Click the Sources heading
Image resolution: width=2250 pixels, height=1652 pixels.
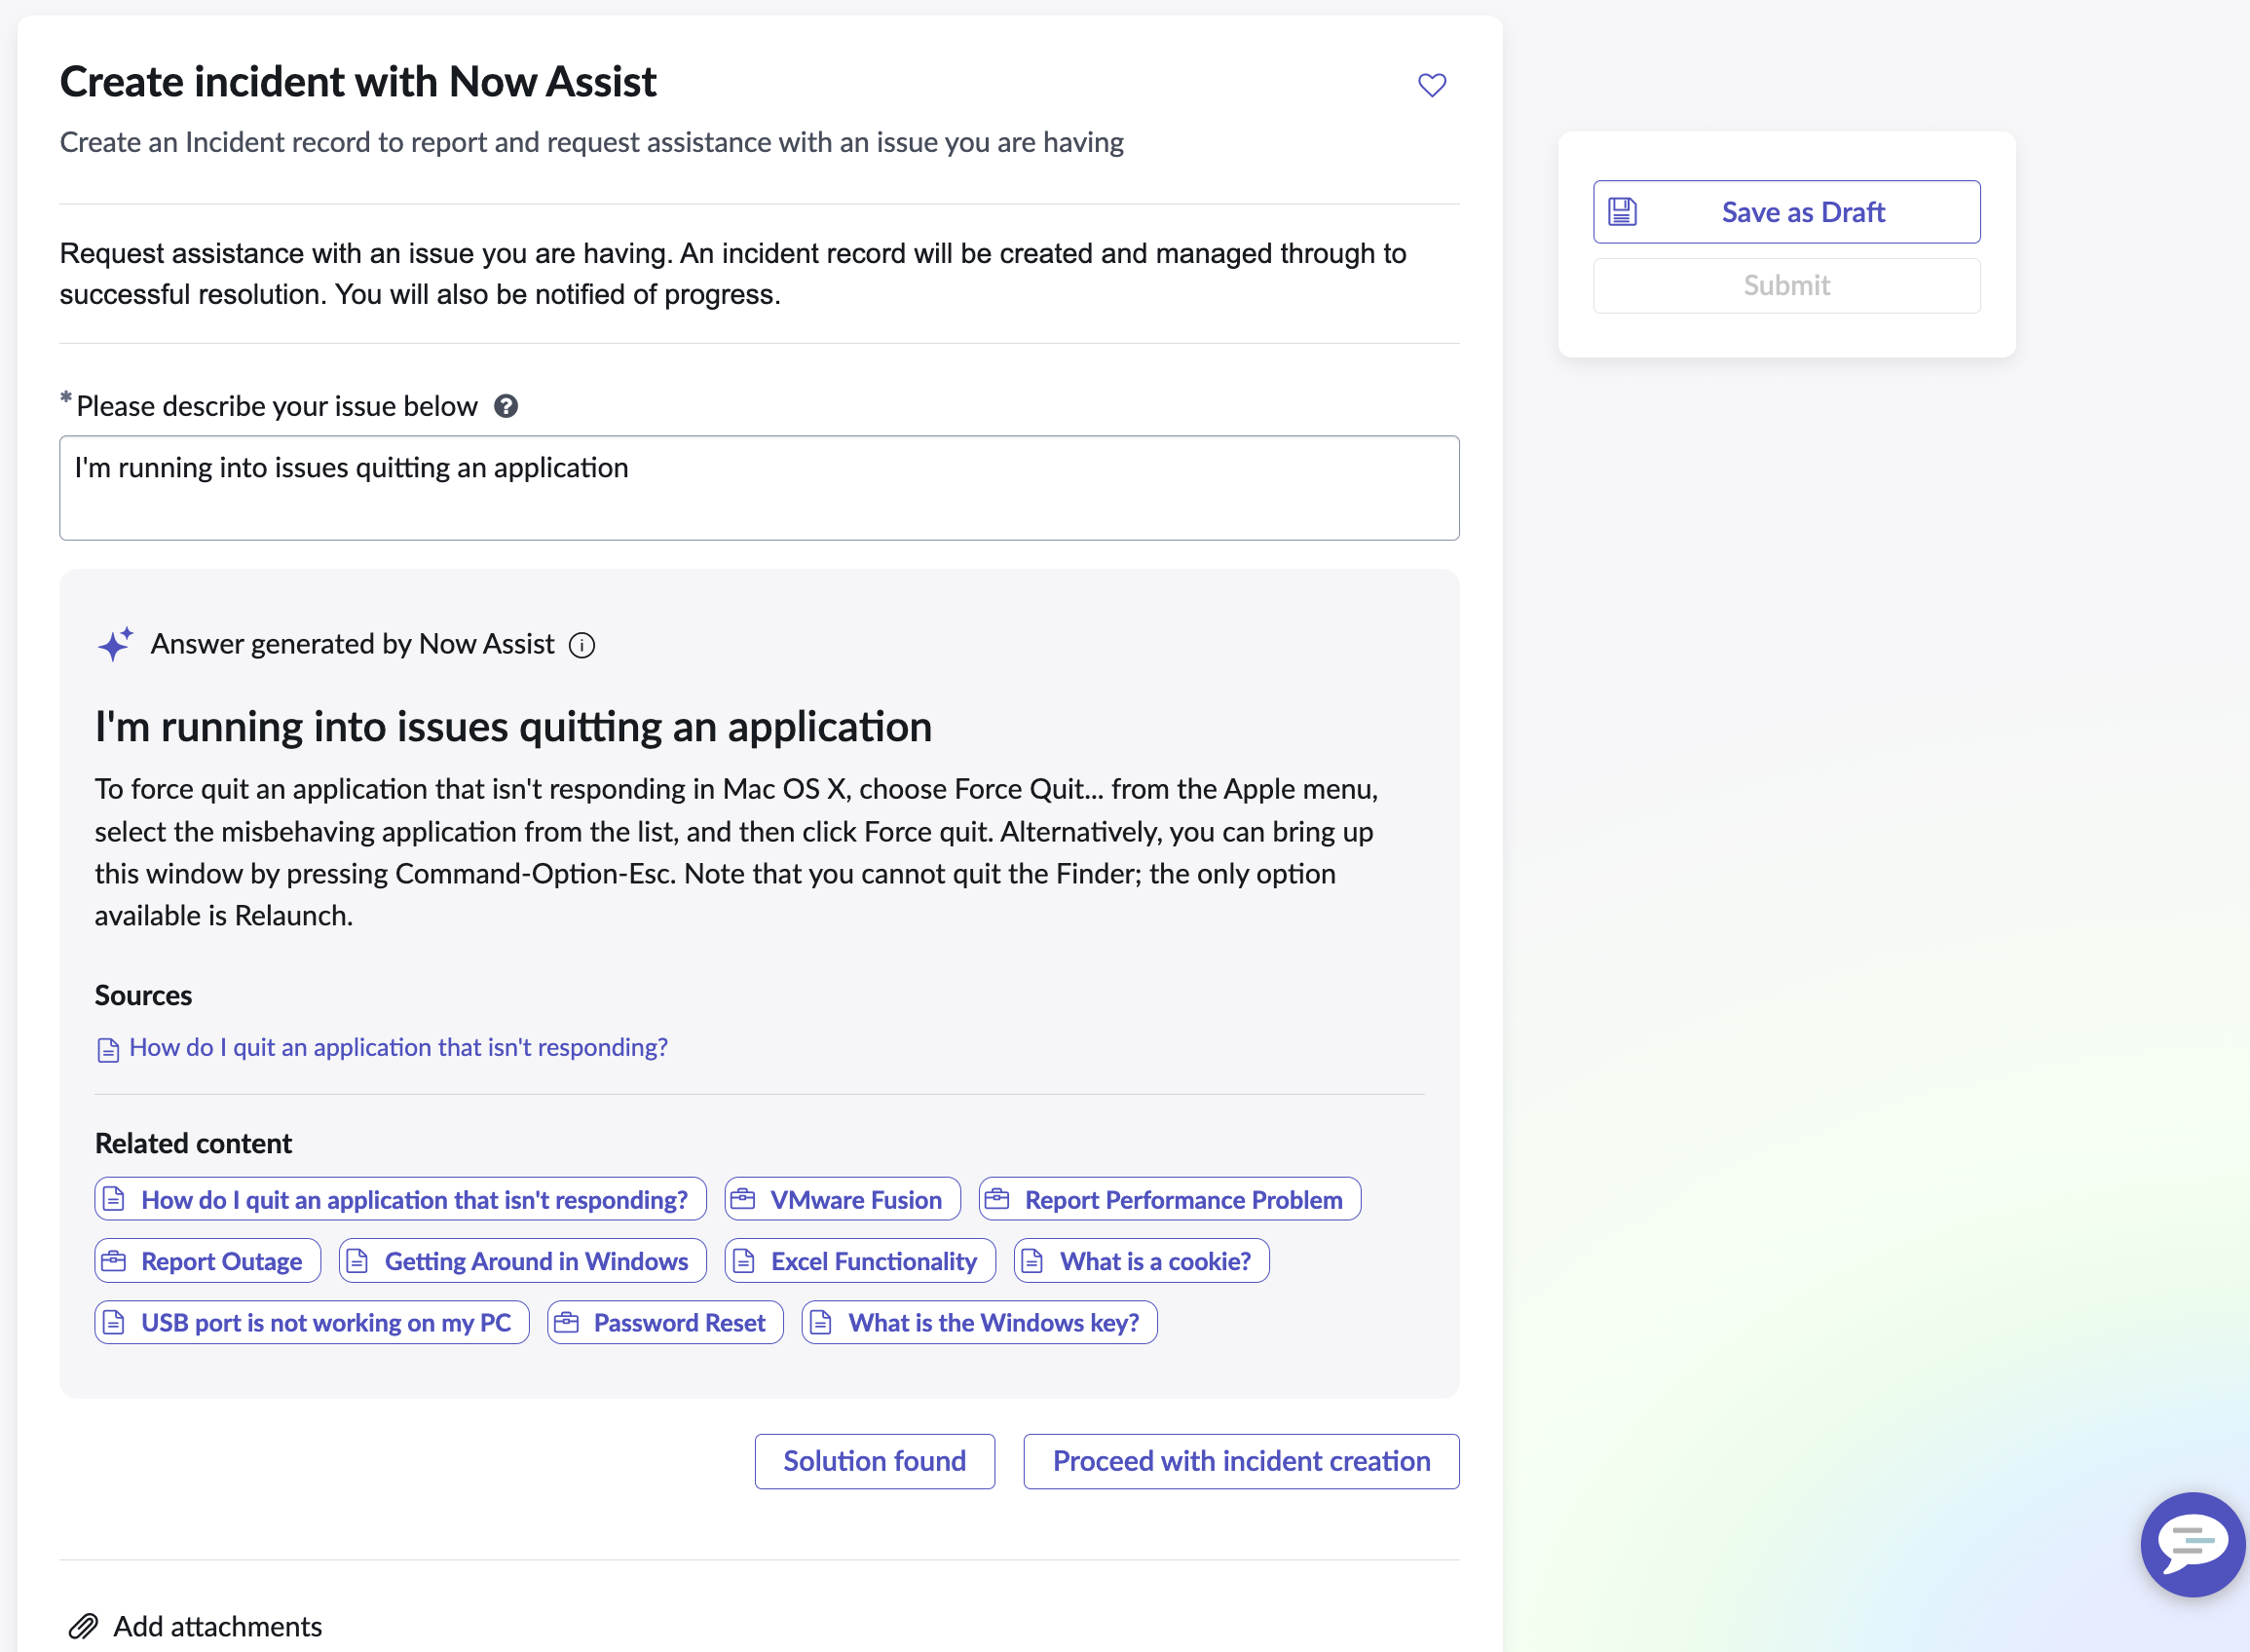[x=143, y=995]
